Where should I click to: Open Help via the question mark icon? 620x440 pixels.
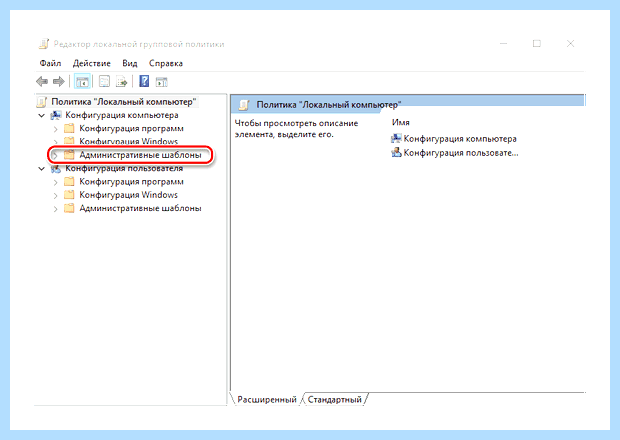(x=144, y=81)
